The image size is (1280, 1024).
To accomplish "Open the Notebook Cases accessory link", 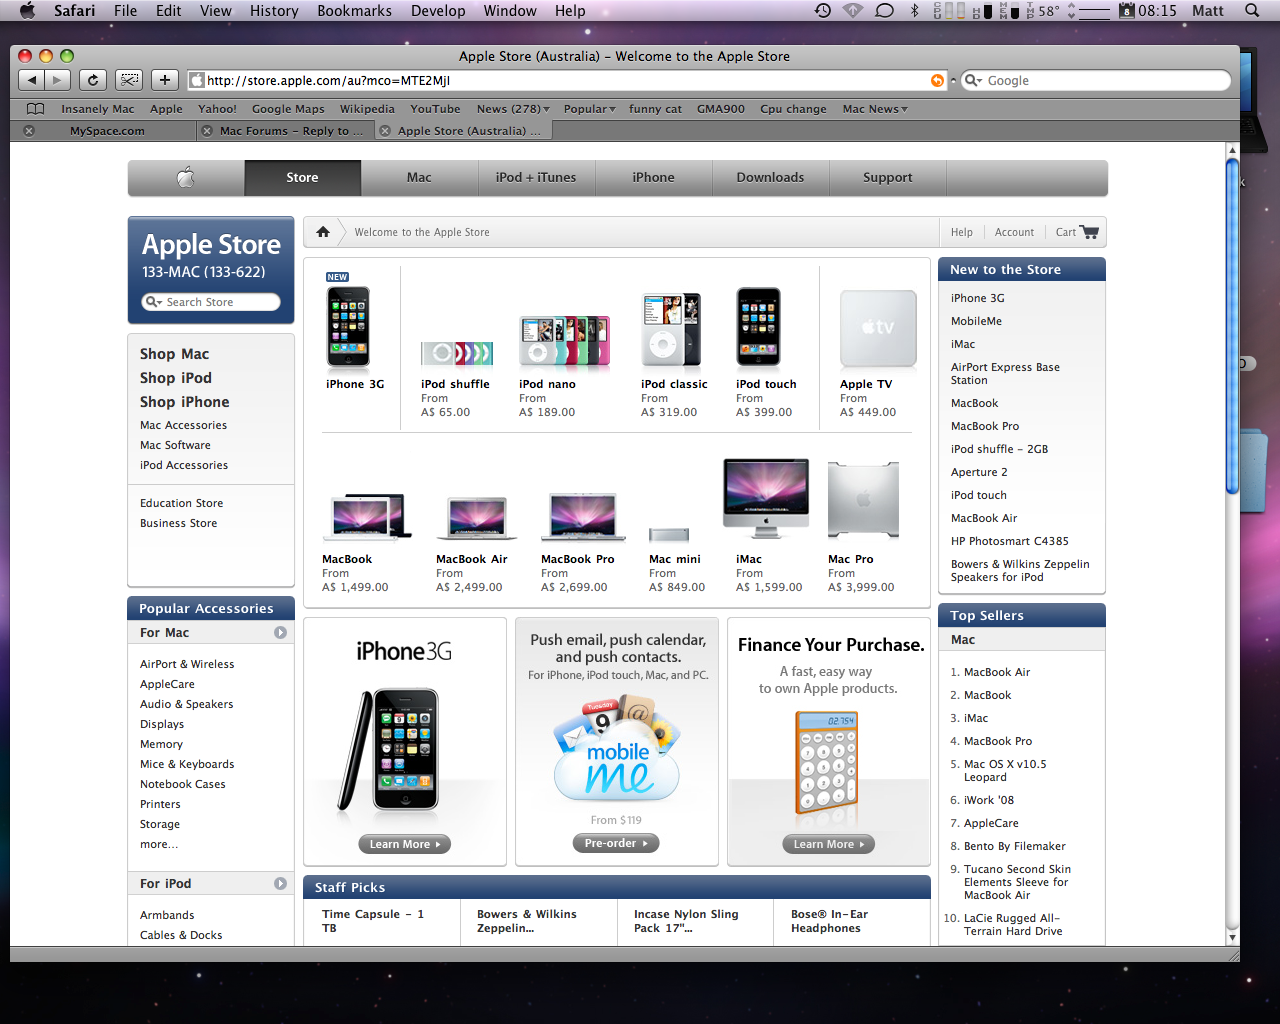I will tap(183, 784).
